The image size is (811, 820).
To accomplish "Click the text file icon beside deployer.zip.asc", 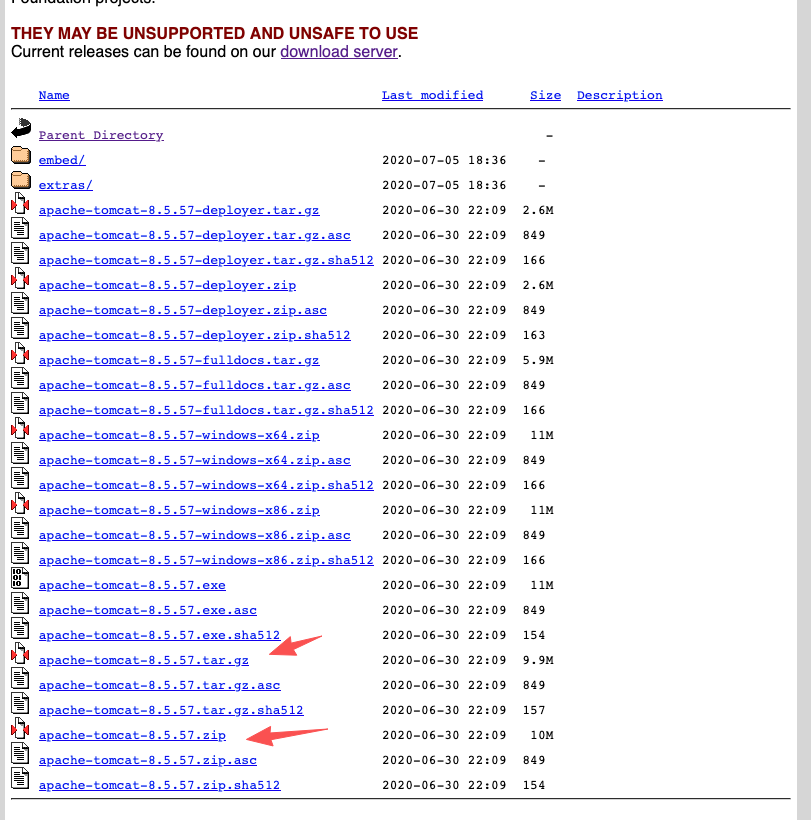I will (x=20, y=303).
